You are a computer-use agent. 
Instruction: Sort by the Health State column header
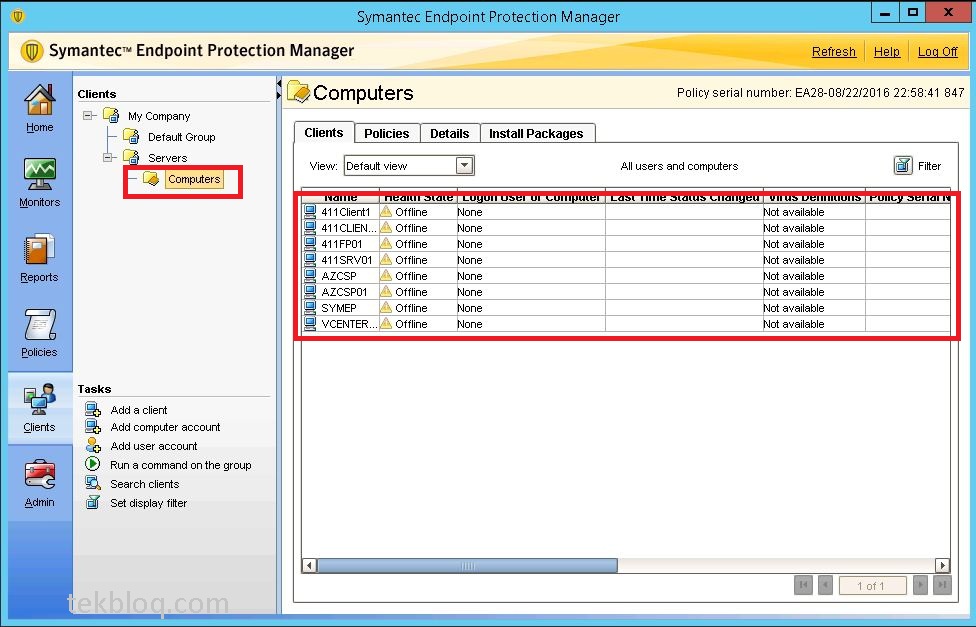point(418,198)
